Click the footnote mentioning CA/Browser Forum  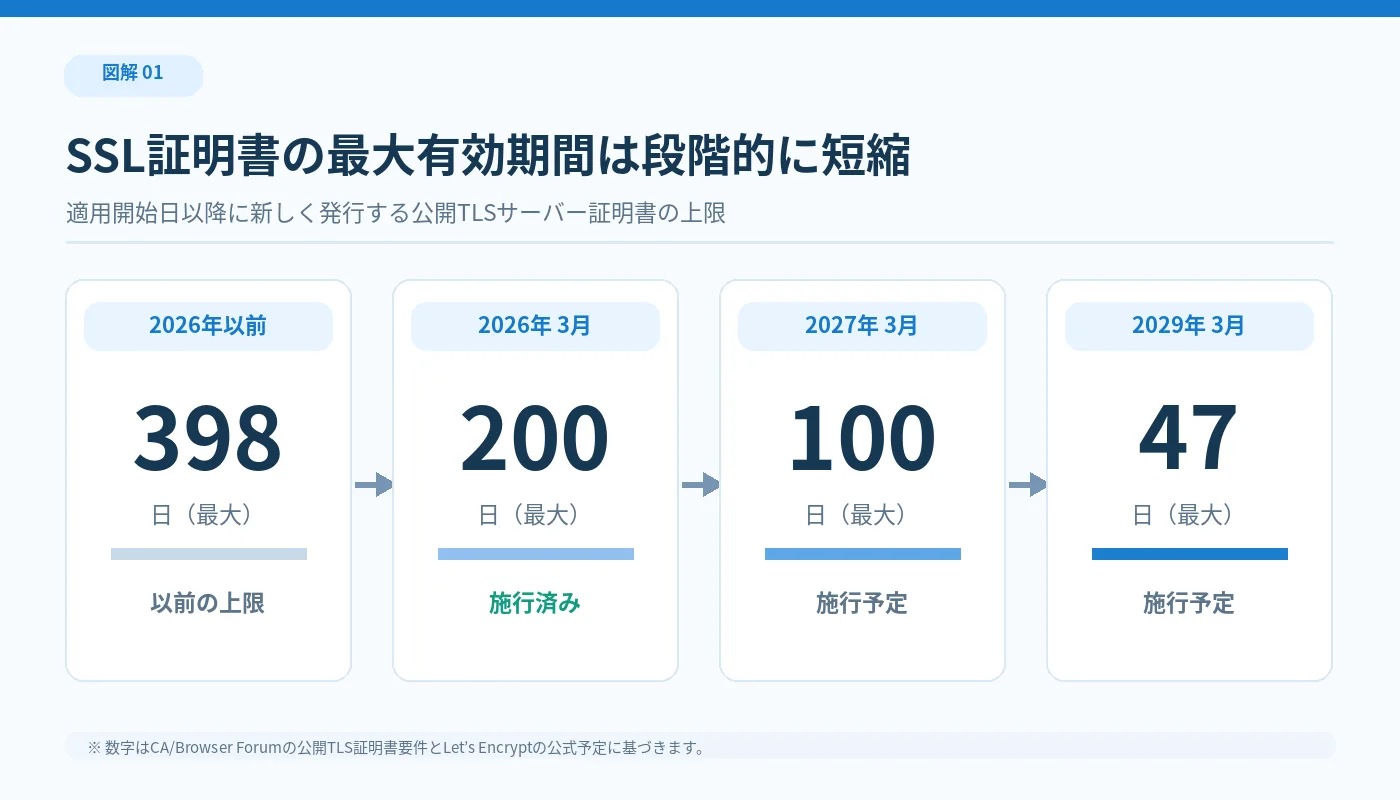[396, 747]
